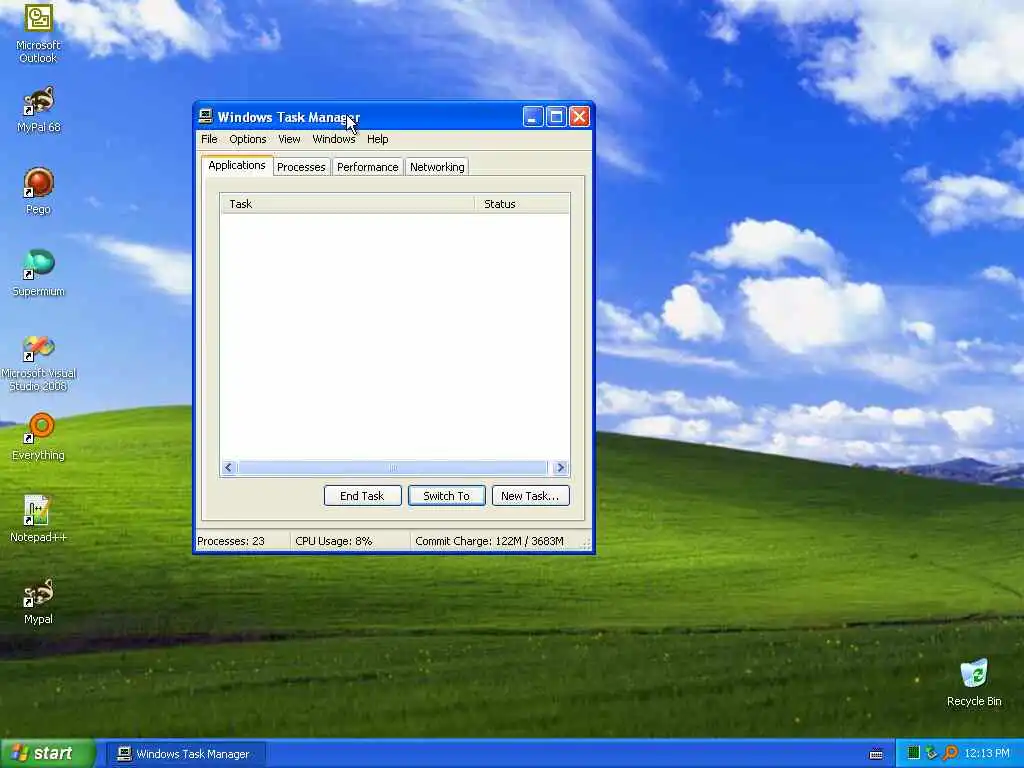Image resolution: width=1024 pixels, height=768 pixels.
Task: Click the Windows Task Manager taskbar button
Action: point(185,754)
